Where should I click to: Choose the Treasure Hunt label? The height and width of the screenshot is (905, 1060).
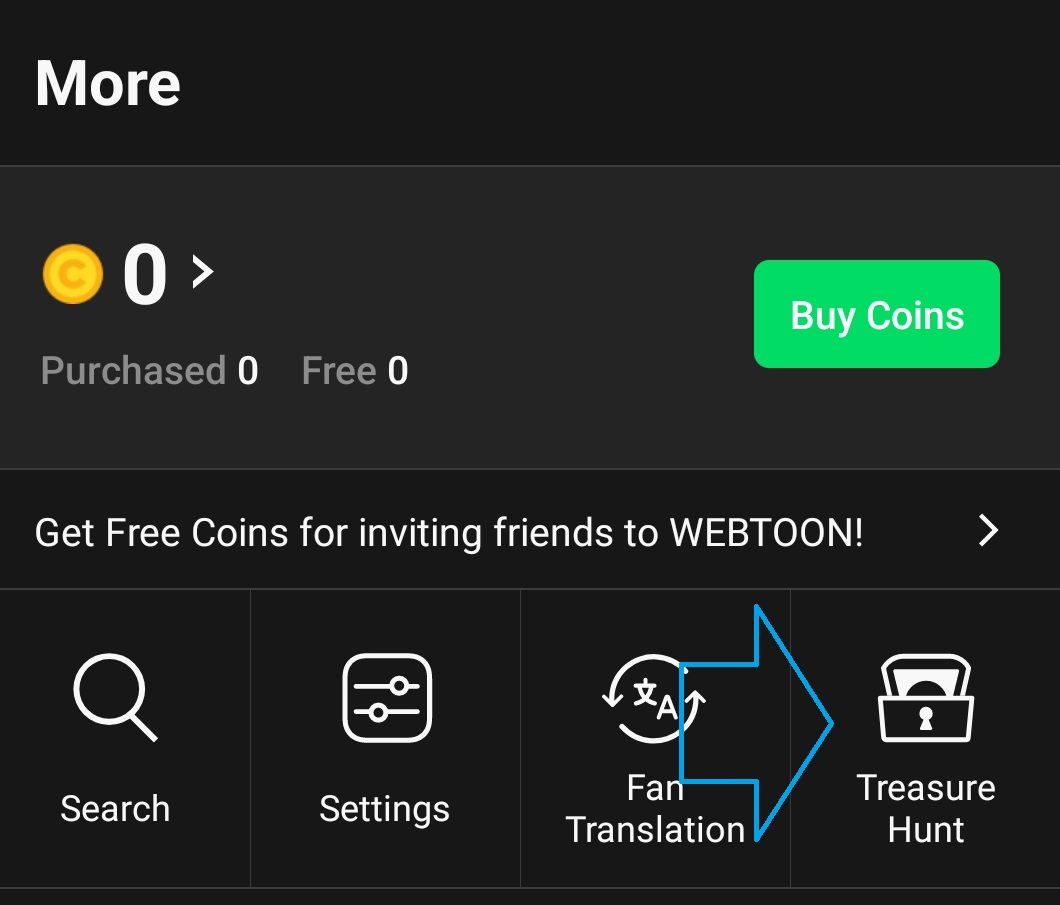(x=926, y=809)
